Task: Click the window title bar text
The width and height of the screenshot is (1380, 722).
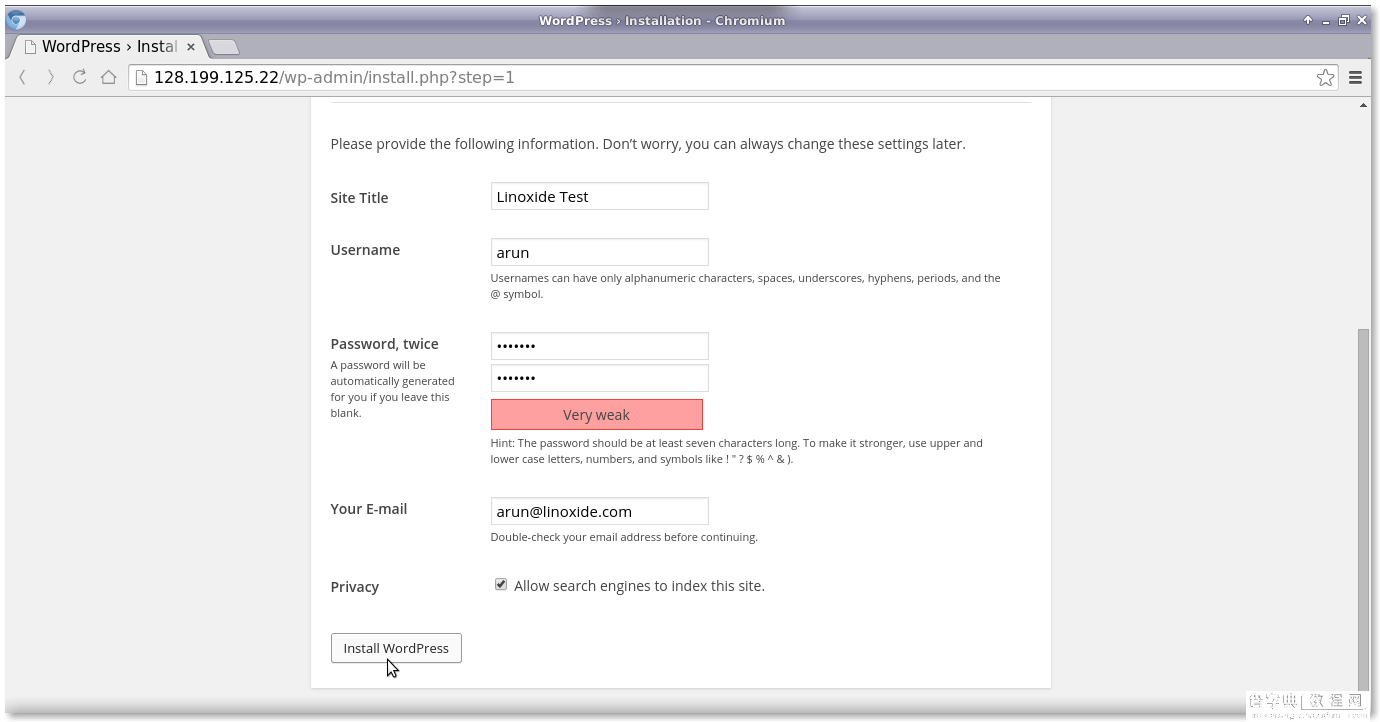Action: (x=662, y=20)
